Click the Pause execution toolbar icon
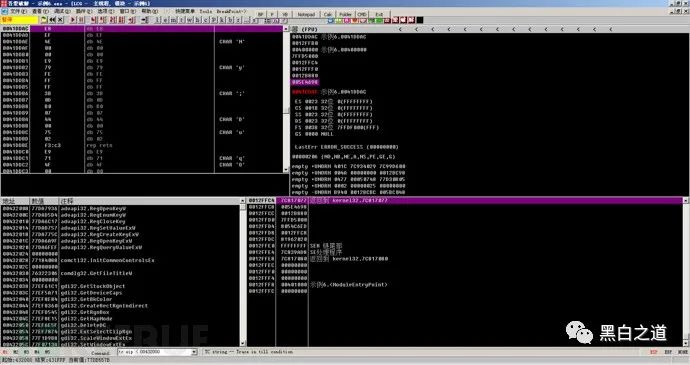The width and height of the screenshot is (690, 365). [81, 20]
